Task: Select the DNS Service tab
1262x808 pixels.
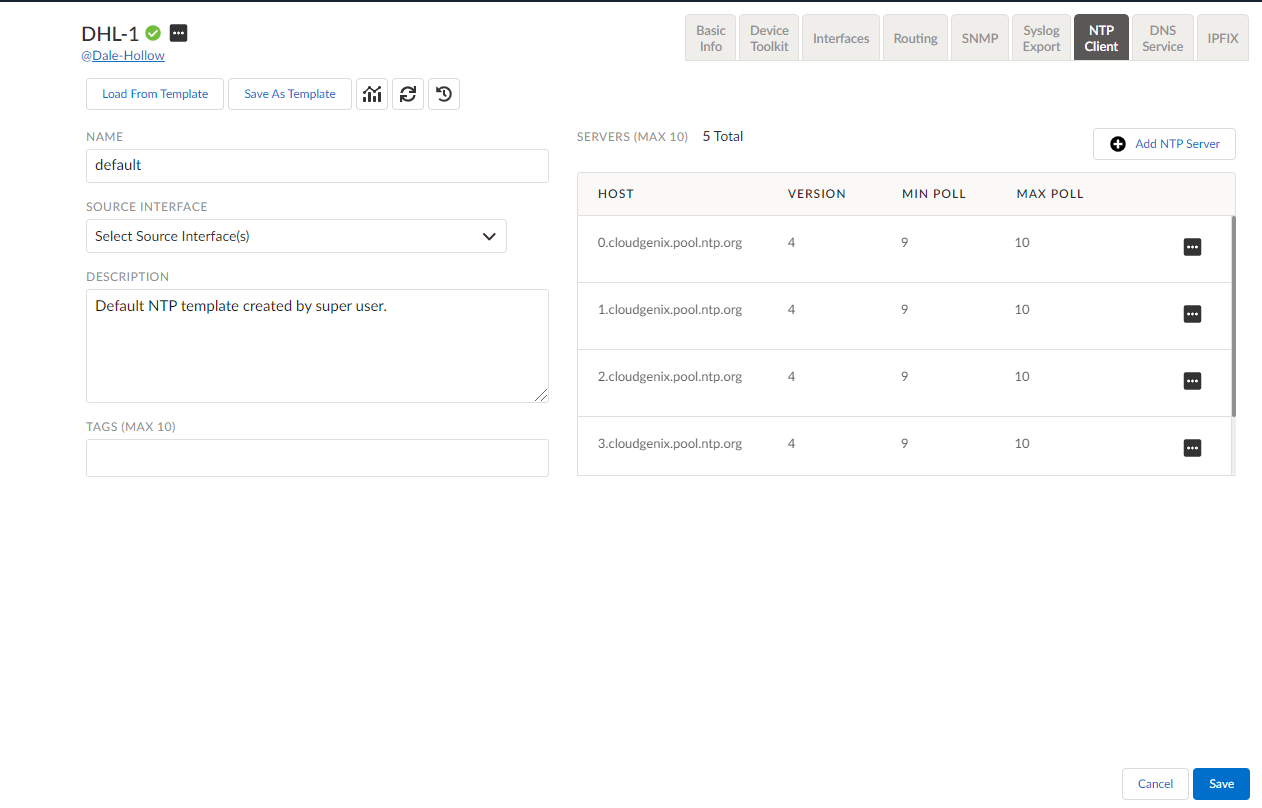Action: [x=1162, y=39]
